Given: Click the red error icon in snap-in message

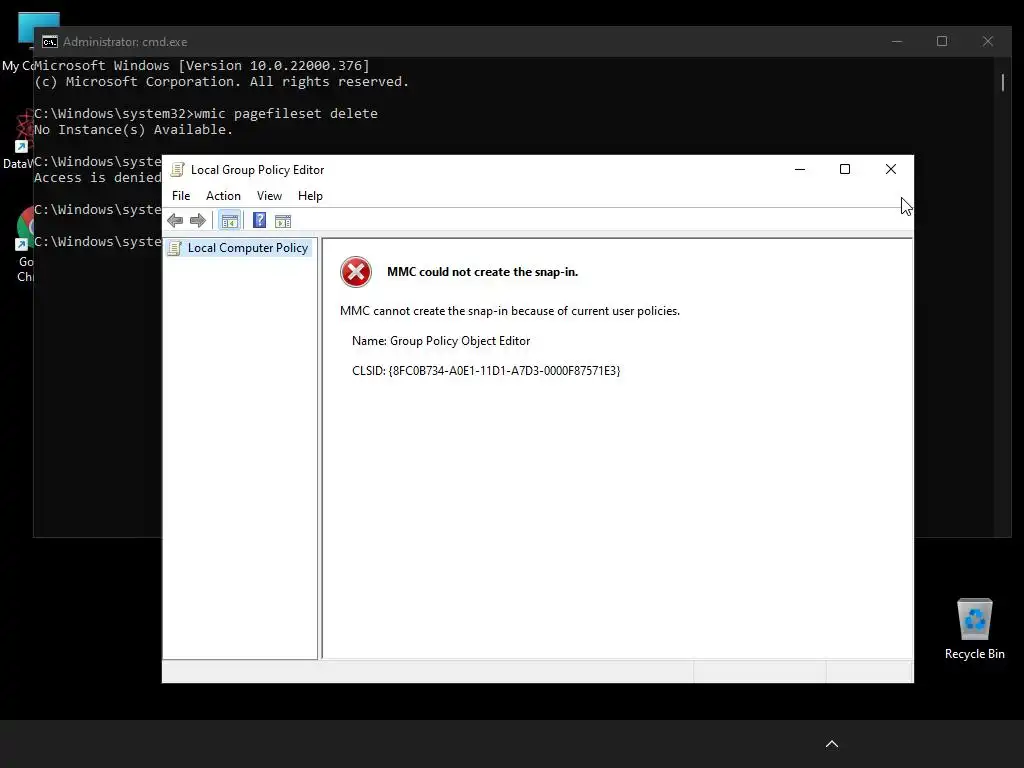Looking at the screenshot, I should tap(356, 272).
